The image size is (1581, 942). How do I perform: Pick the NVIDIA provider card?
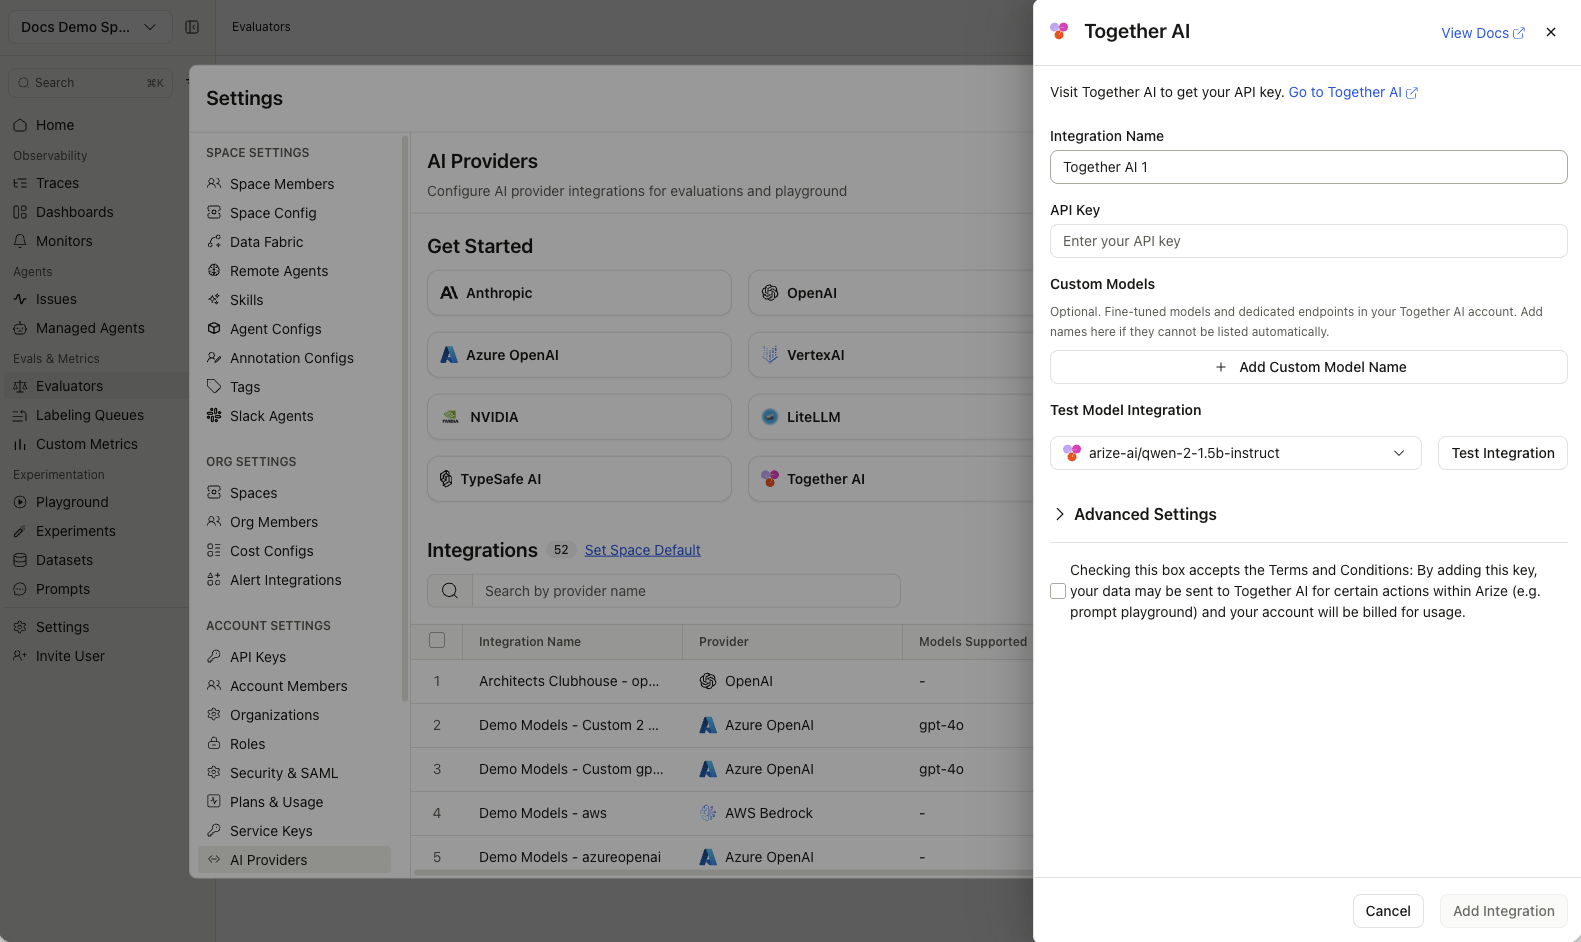579,417
